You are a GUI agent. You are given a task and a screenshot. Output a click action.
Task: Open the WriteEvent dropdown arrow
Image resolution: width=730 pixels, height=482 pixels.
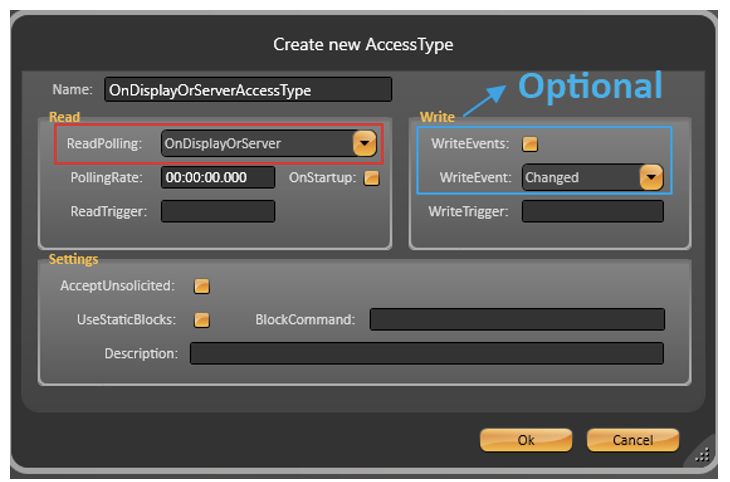click(x=651, y=178)
